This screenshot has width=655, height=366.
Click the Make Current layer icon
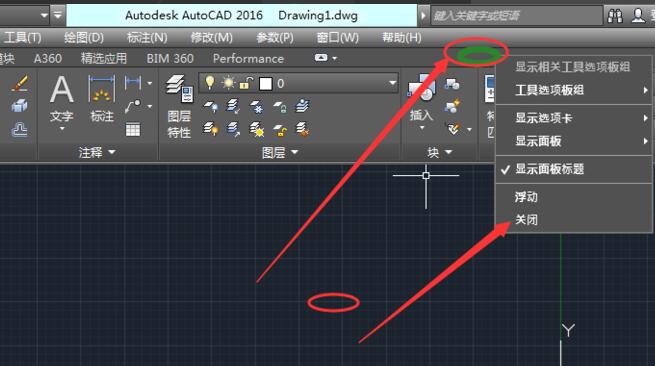302,106
